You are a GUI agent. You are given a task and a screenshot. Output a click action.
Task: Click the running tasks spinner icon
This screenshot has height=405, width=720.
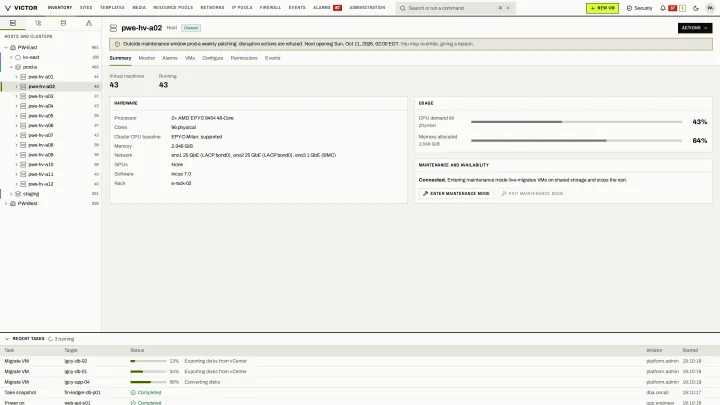click(51, 339)
